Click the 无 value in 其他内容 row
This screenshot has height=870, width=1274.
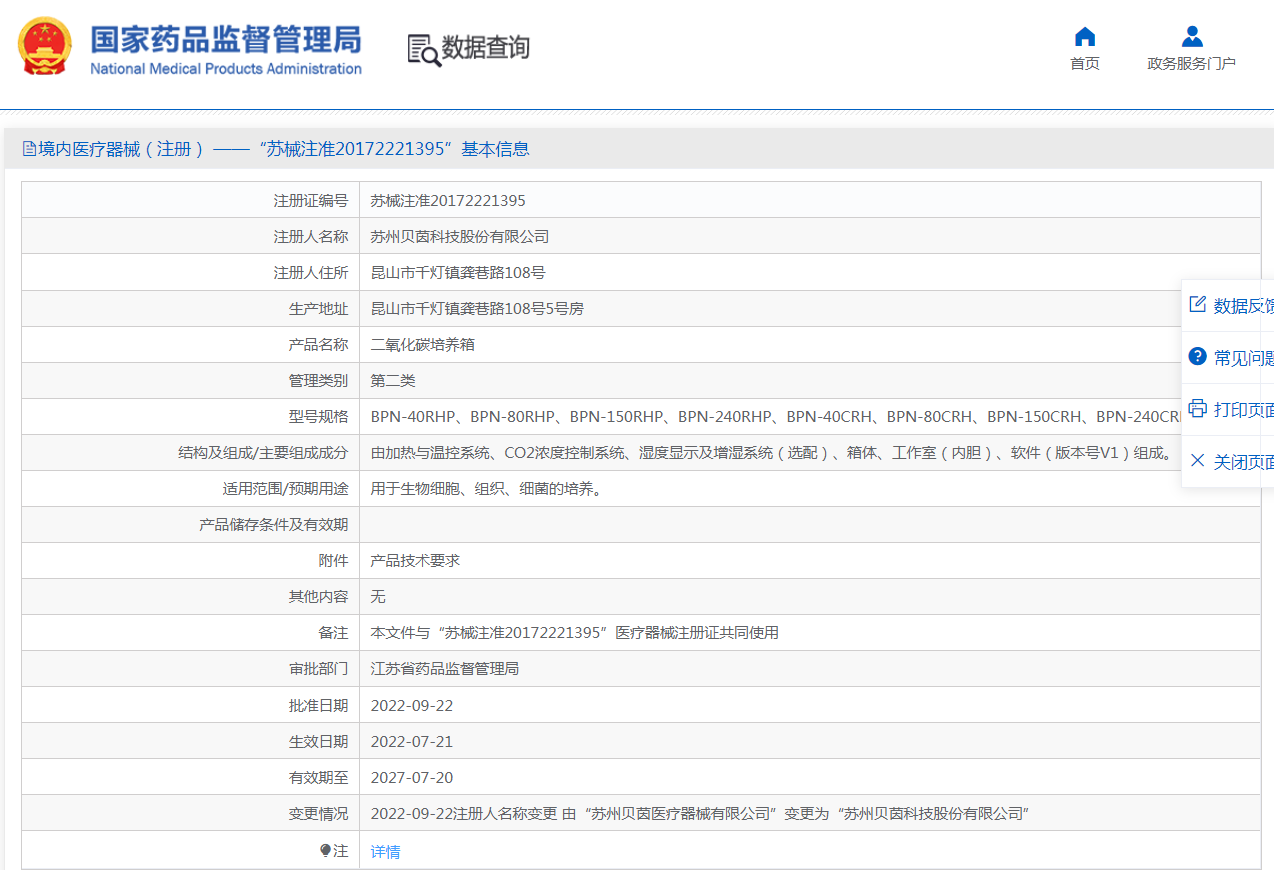pos(378,597)
